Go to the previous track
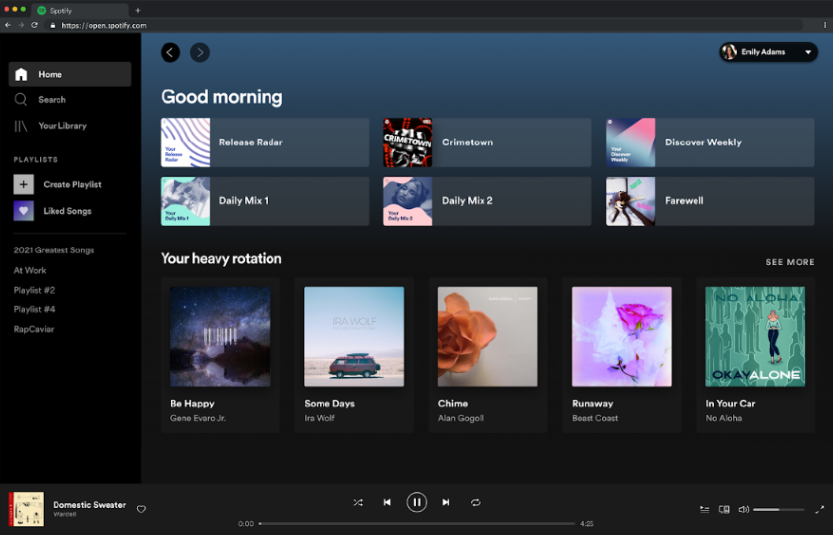 387,502
